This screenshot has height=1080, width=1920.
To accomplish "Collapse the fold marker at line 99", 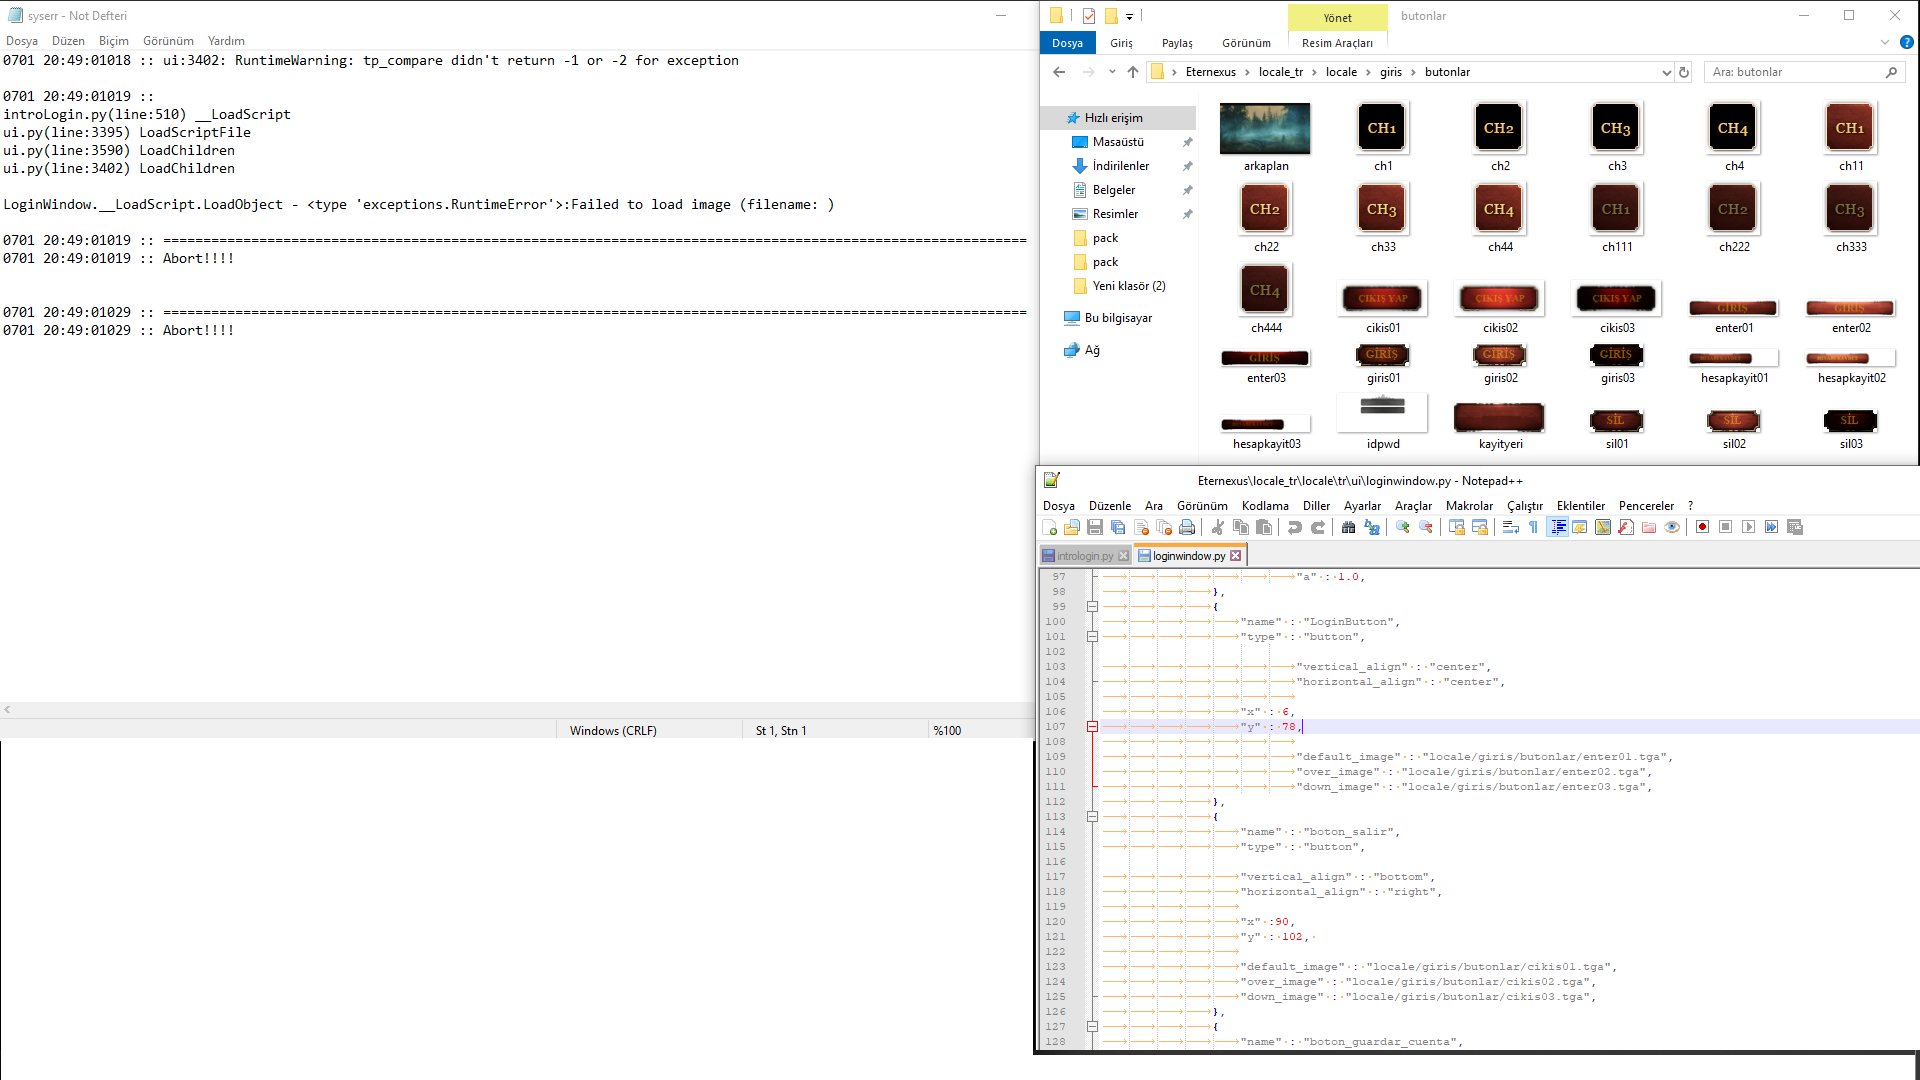I will pos(1092,607).
